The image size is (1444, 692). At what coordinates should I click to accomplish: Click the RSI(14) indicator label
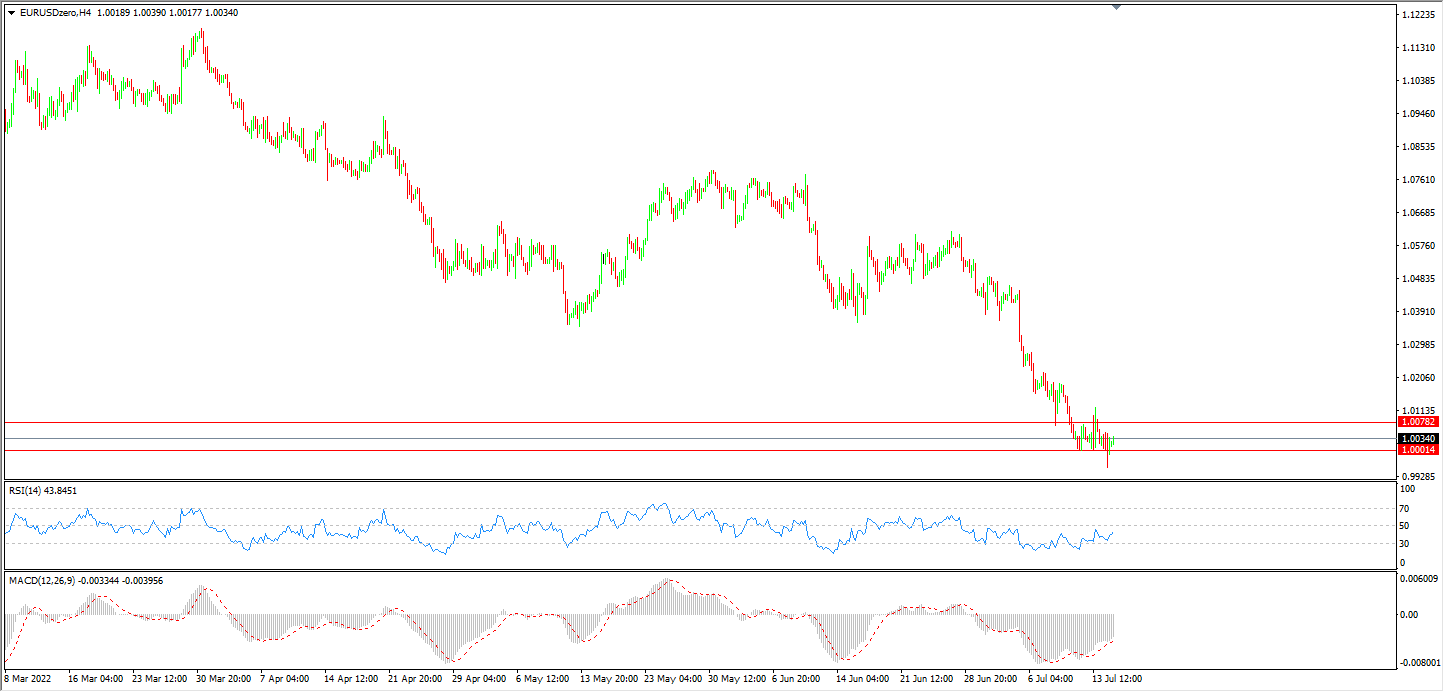[x=43, y=490]
